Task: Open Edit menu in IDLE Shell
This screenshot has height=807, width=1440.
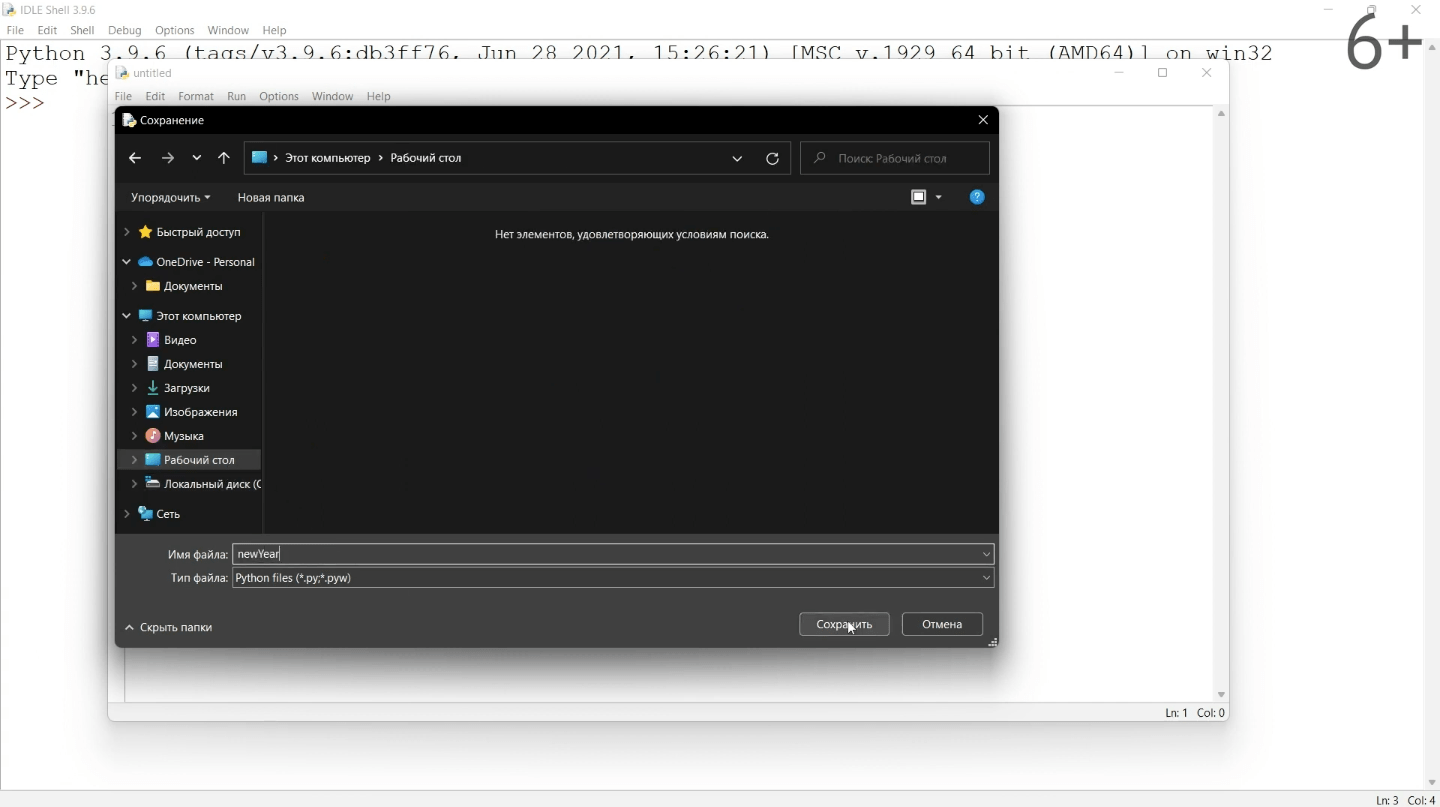Action: click(47, 31)
